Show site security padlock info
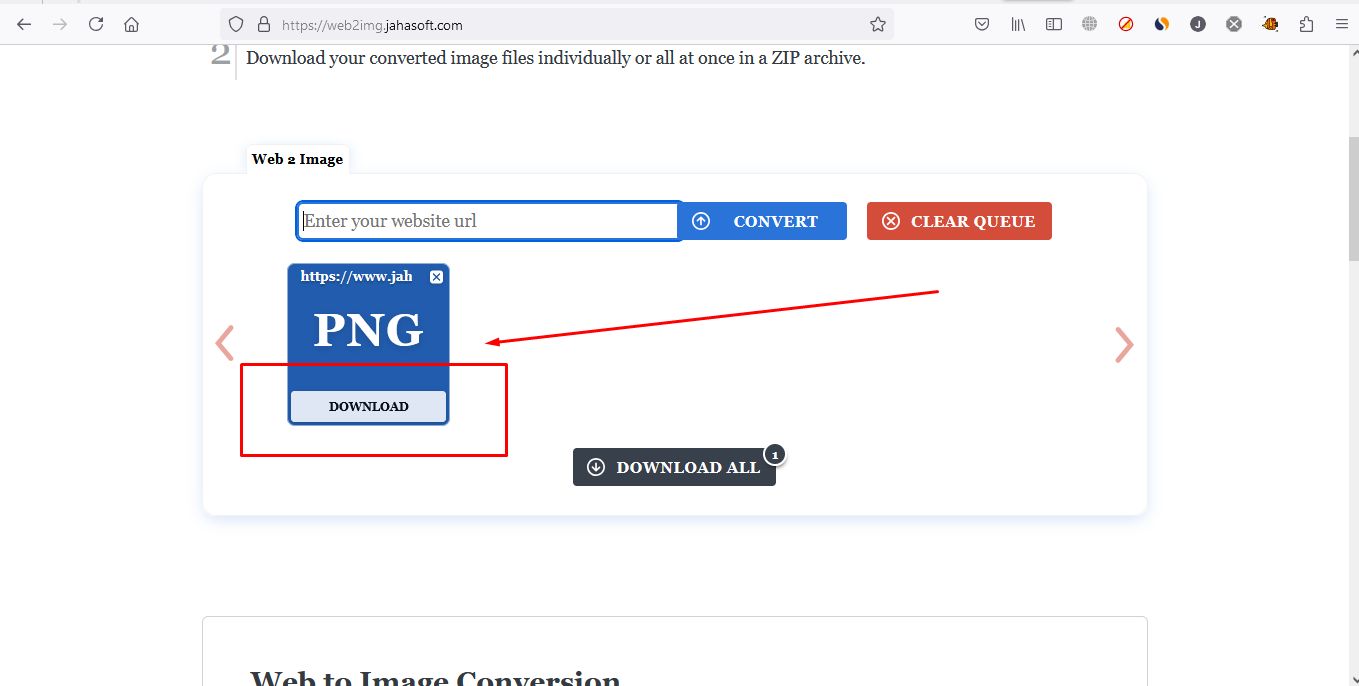 pos(264,24)
